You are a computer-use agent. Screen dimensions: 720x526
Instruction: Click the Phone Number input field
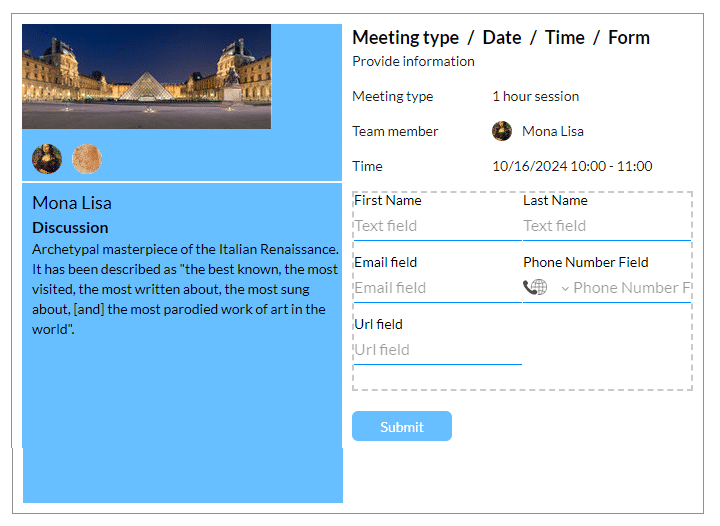pyautogui.click(x=631, y=288)
